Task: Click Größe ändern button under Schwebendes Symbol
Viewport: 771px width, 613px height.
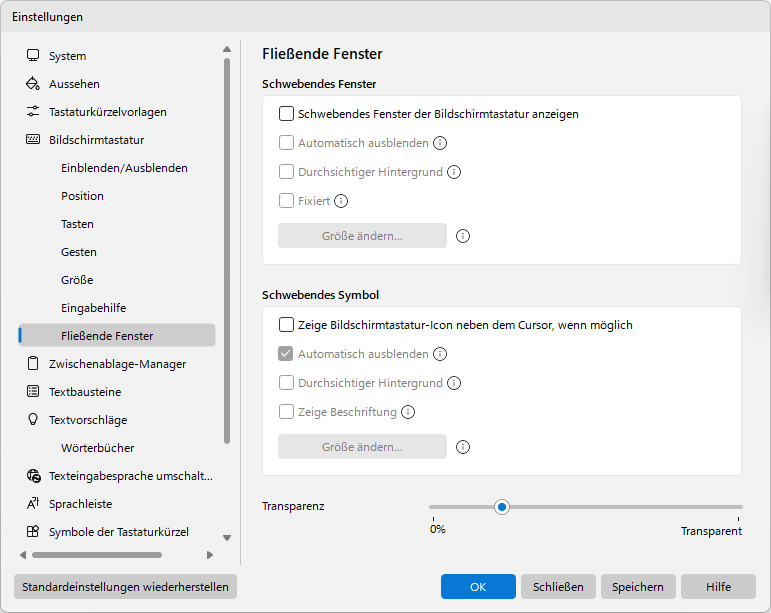Action: pos(362,446)
